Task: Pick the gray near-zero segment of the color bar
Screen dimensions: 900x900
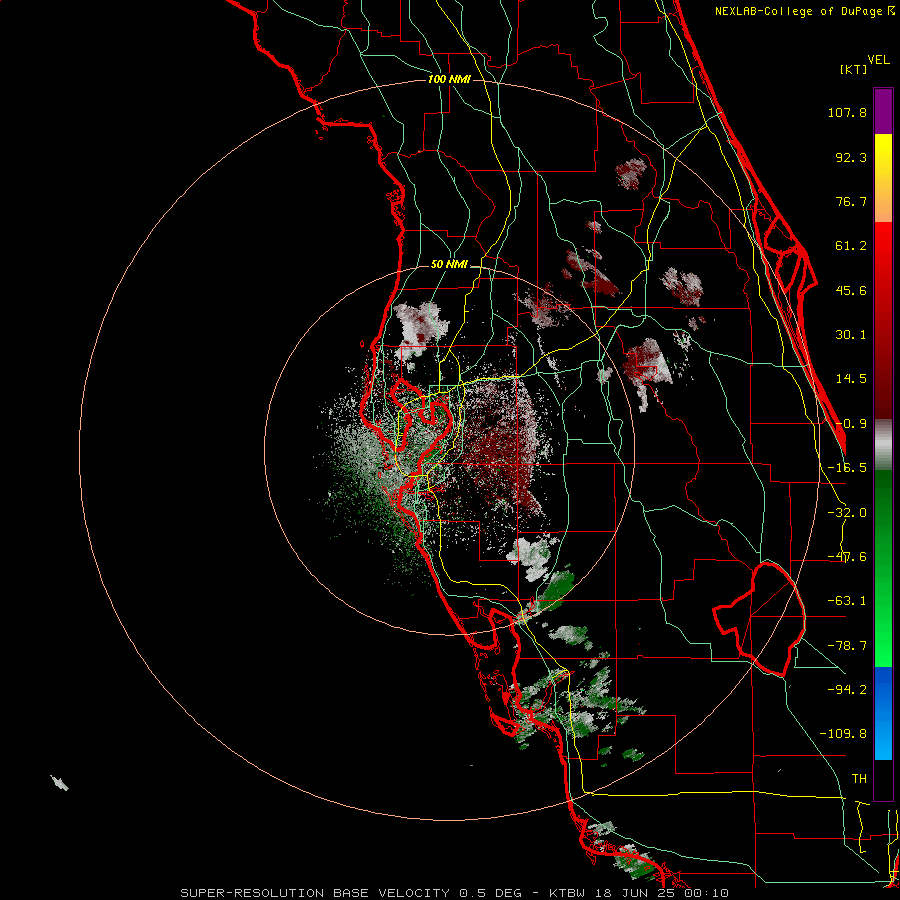Action: point(883,445)
